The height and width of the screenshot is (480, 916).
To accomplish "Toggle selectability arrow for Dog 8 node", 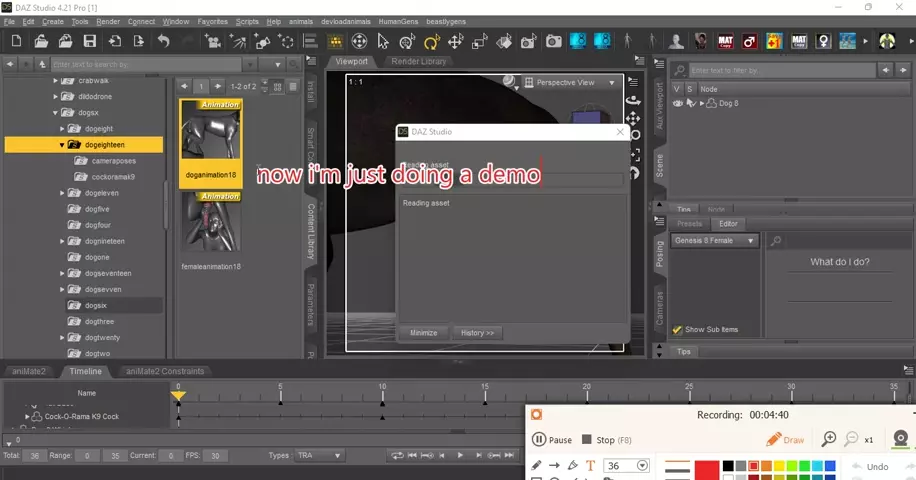I will [690, 103].
